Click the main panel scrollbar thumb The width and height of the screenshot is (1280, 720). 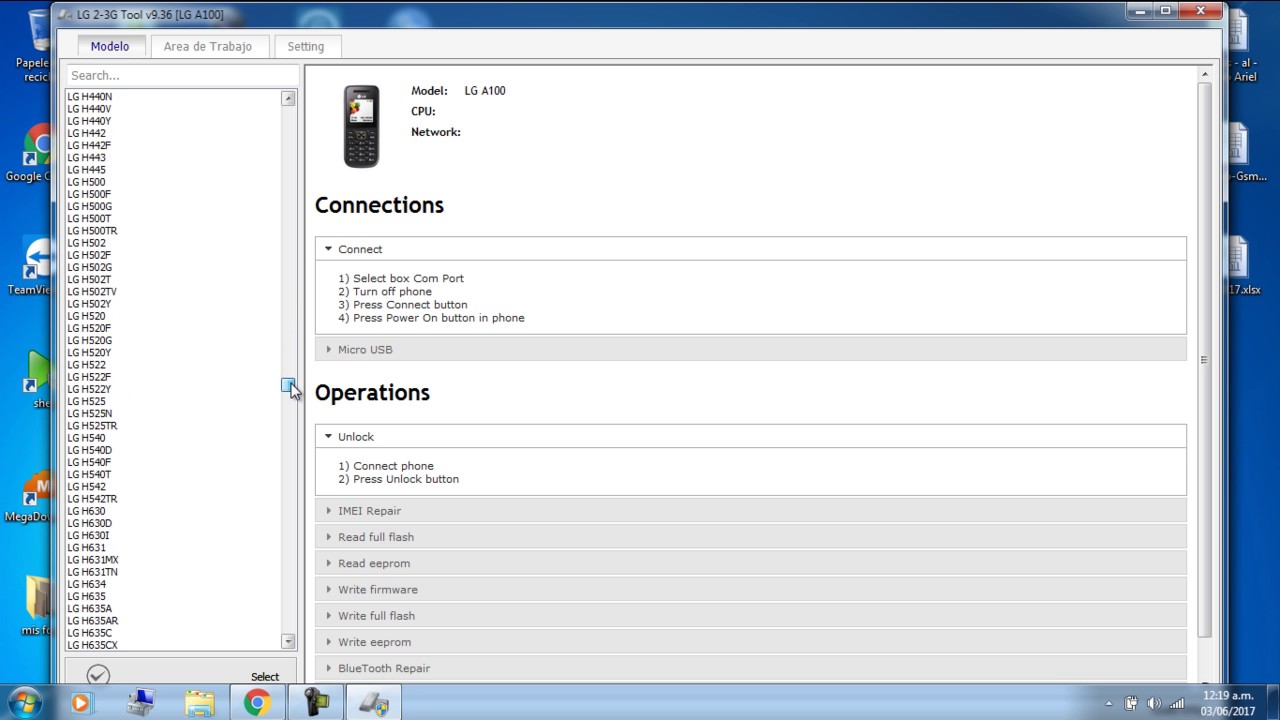(1204, 360)
